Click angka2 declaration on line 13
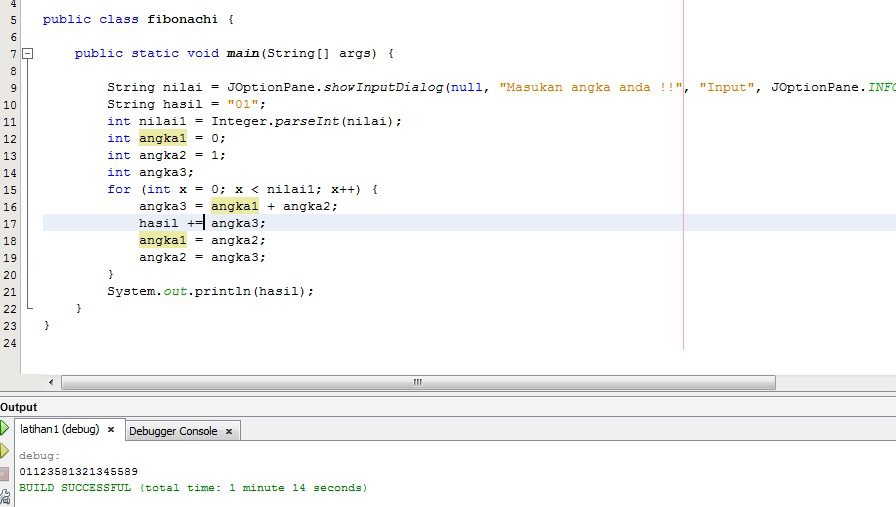Viewport: 896px width, 507px height. (x=162, y=155)
